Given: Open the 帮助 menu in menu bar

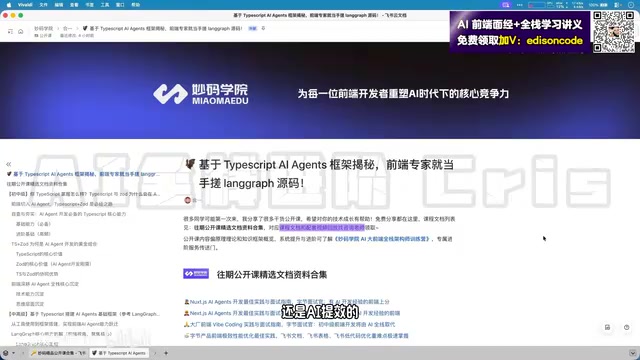Looking at the screenshot, I should 136,5.
